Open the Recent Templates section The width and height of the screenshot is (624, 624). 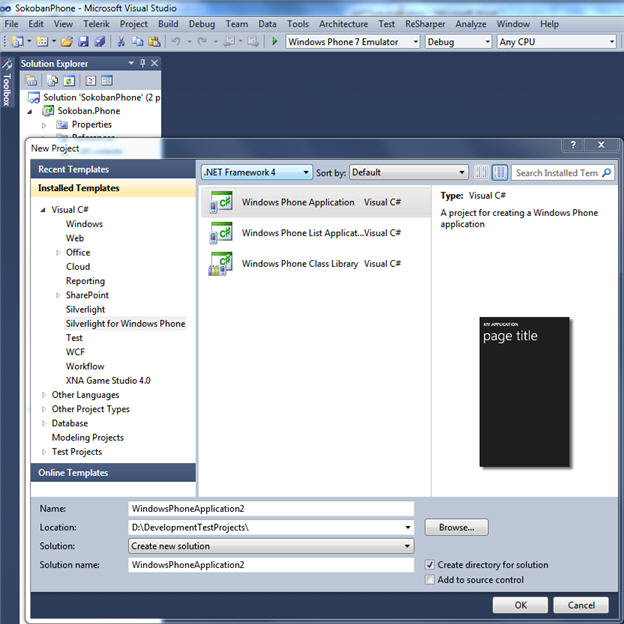point(113,169)
